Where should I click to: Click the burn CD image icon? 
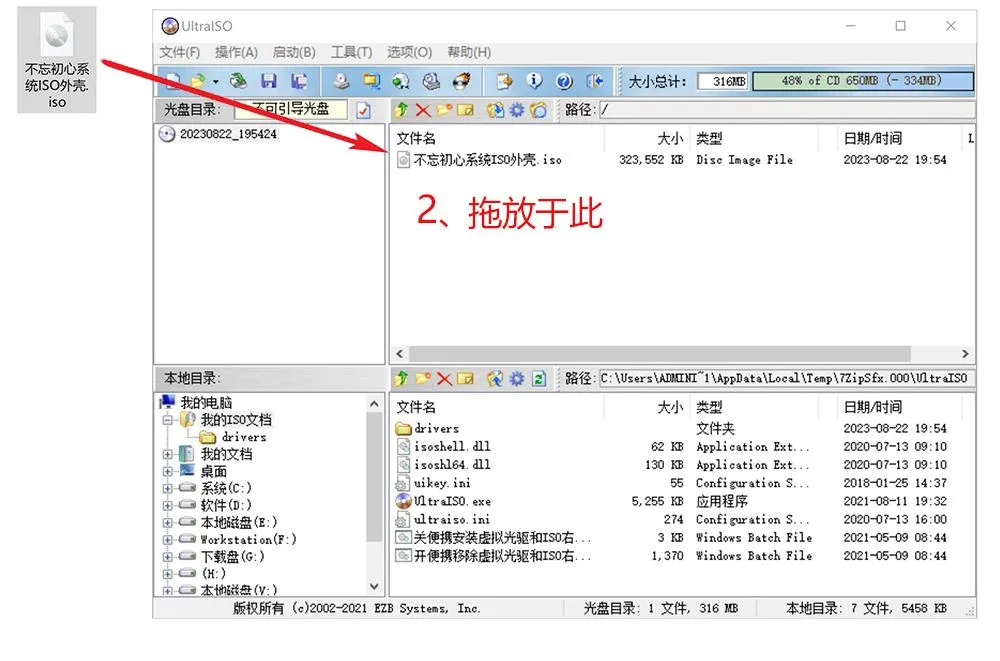[x=461, y=81]
